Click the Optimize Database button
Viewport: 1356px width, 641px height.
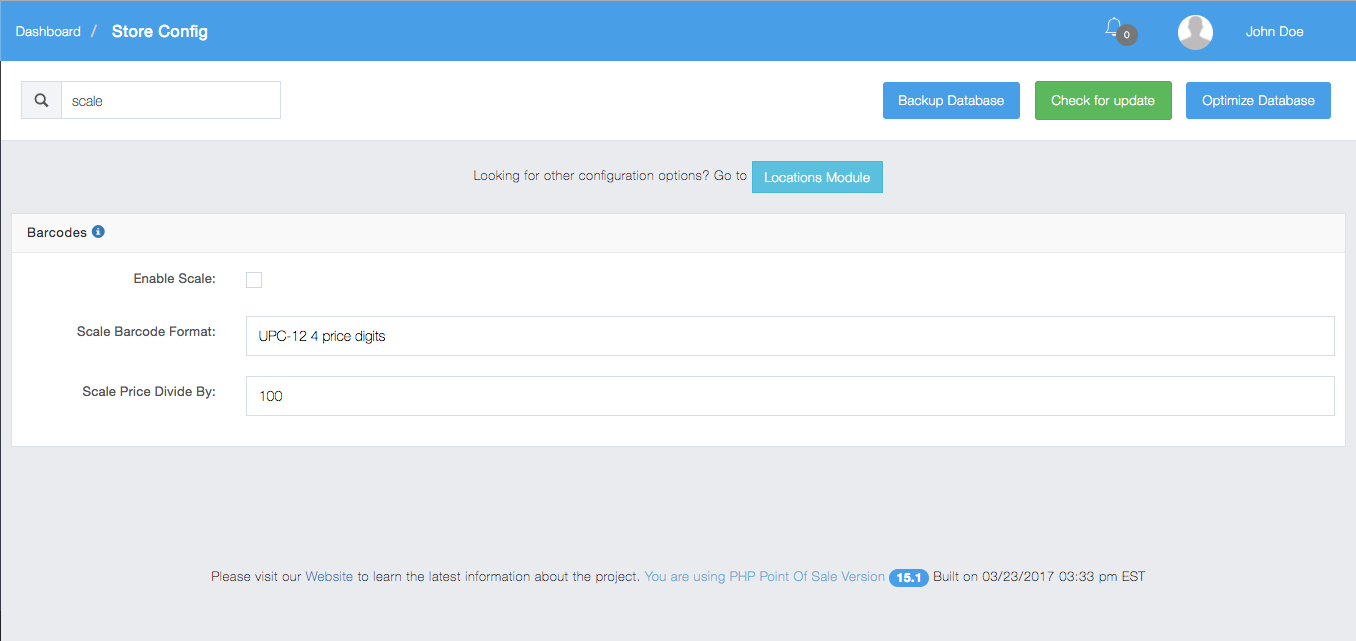[x=1257, y=101]
